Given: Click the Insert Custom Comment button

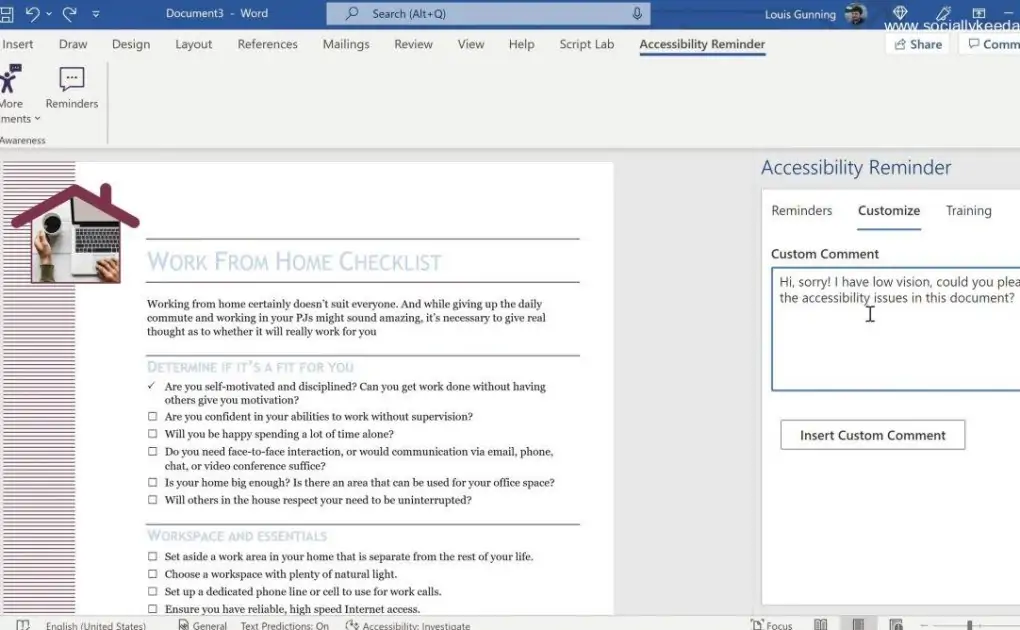Looking at the screenshot, I should tap(872, 435).
